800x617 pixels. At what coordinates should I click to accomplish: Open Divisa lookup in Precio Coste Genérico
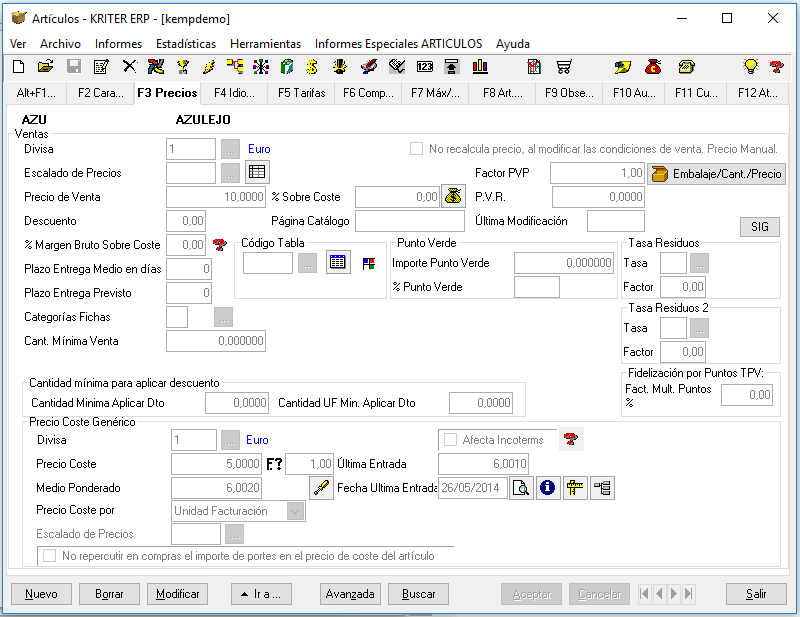[231, 439]
